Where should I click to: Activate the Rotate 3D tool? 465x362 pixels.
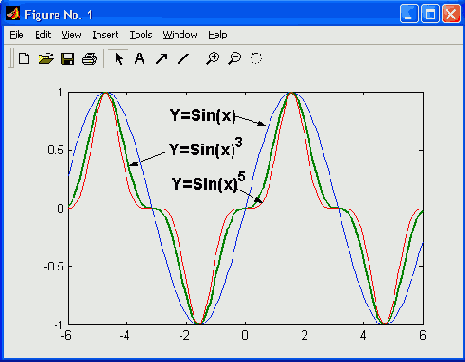(x=256, y=59)
